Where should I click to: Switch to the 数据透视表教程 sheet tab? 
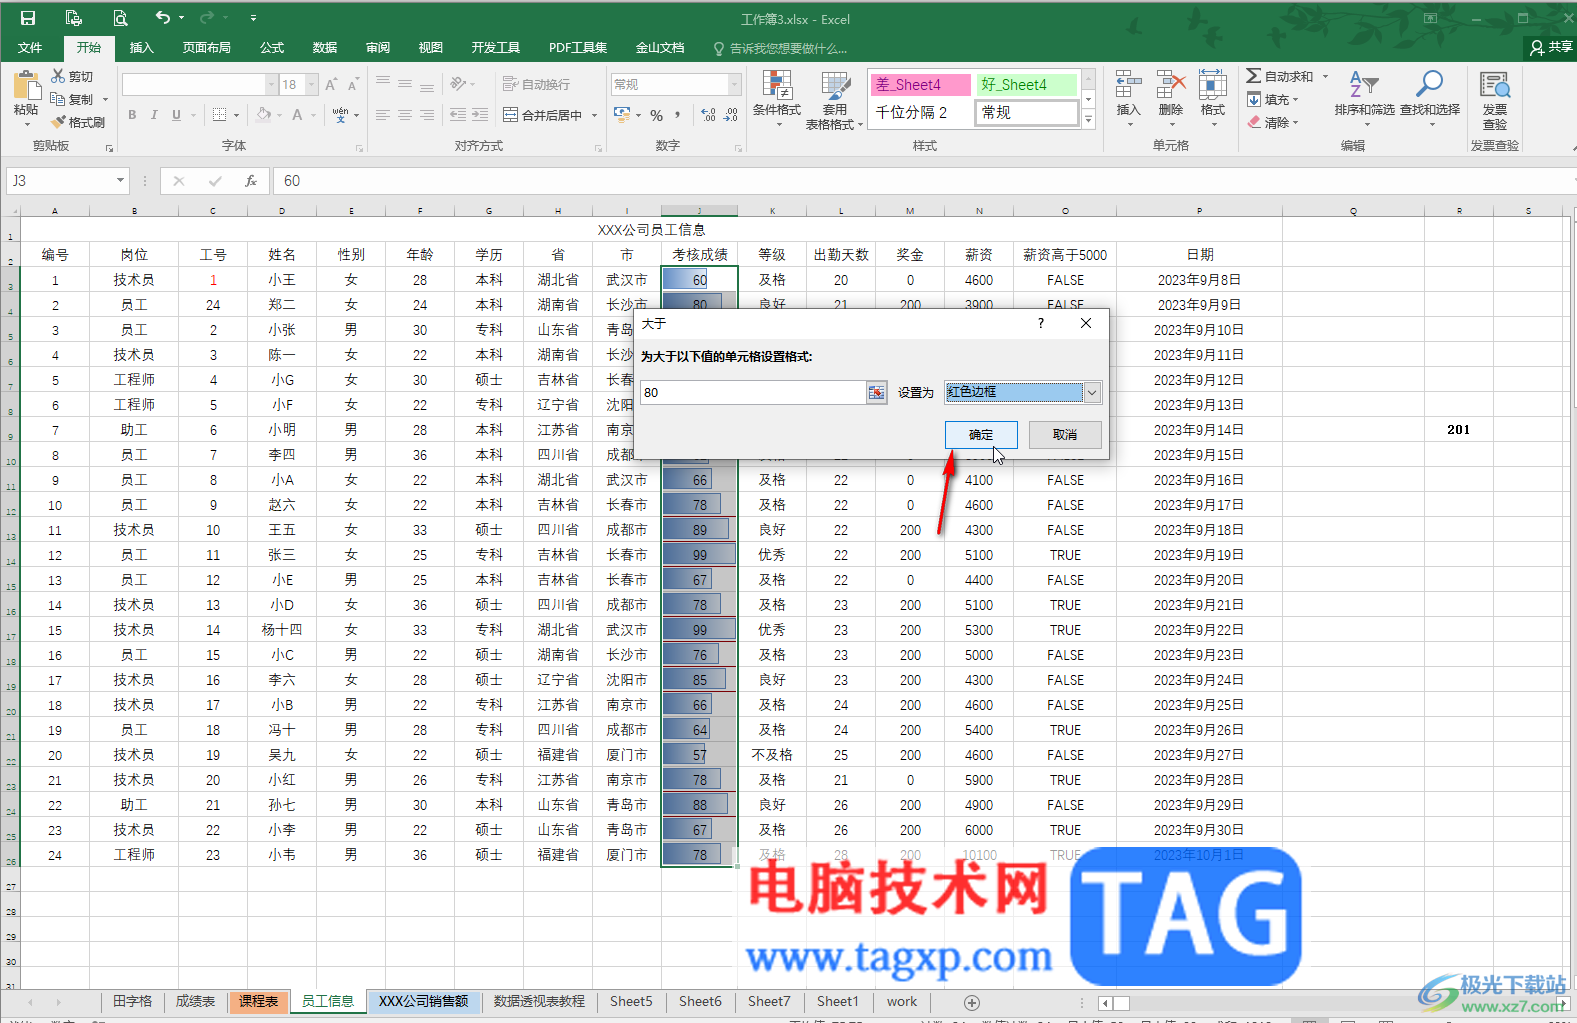pos(539,1002)
